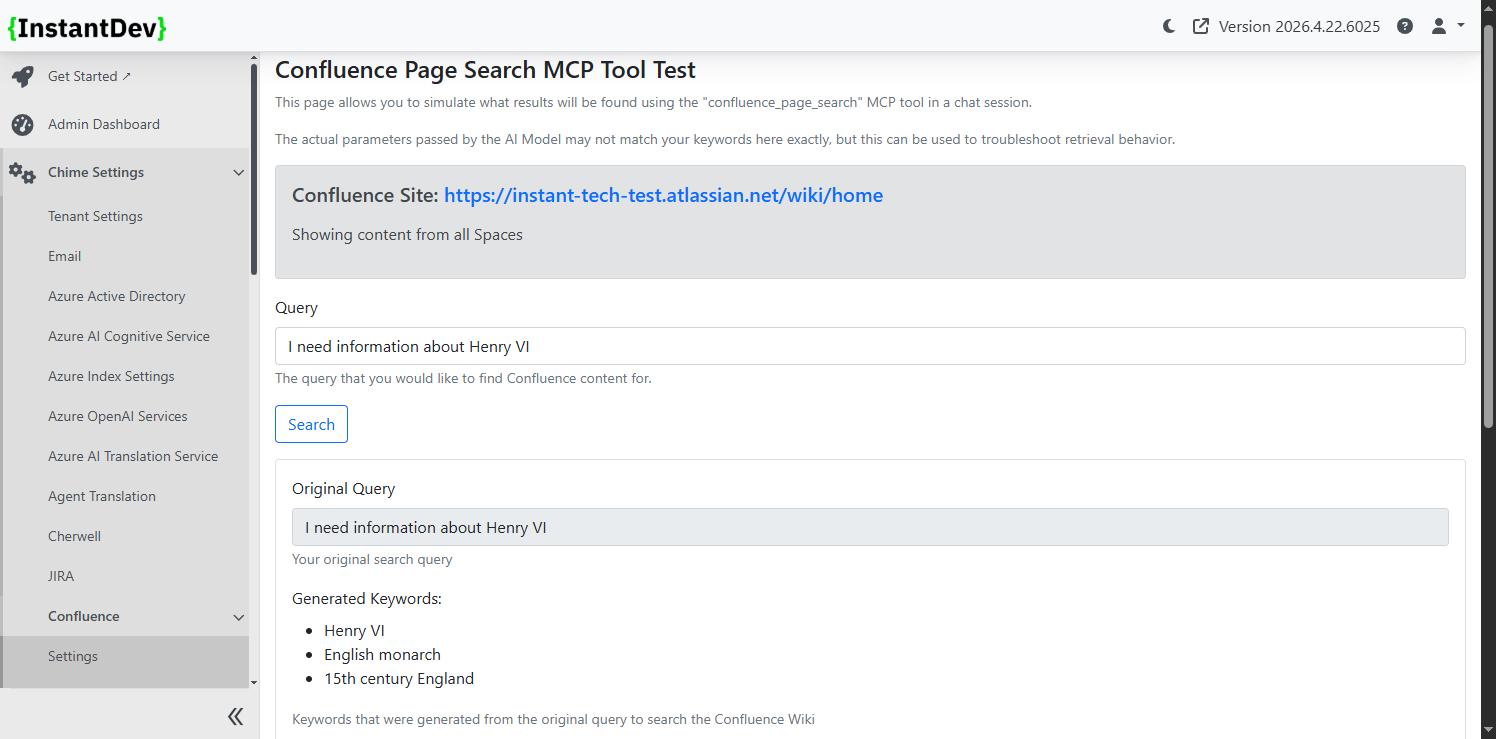1496x739 pixels.
Task: Click the Original Query read-only field
Action: (870, 527)
